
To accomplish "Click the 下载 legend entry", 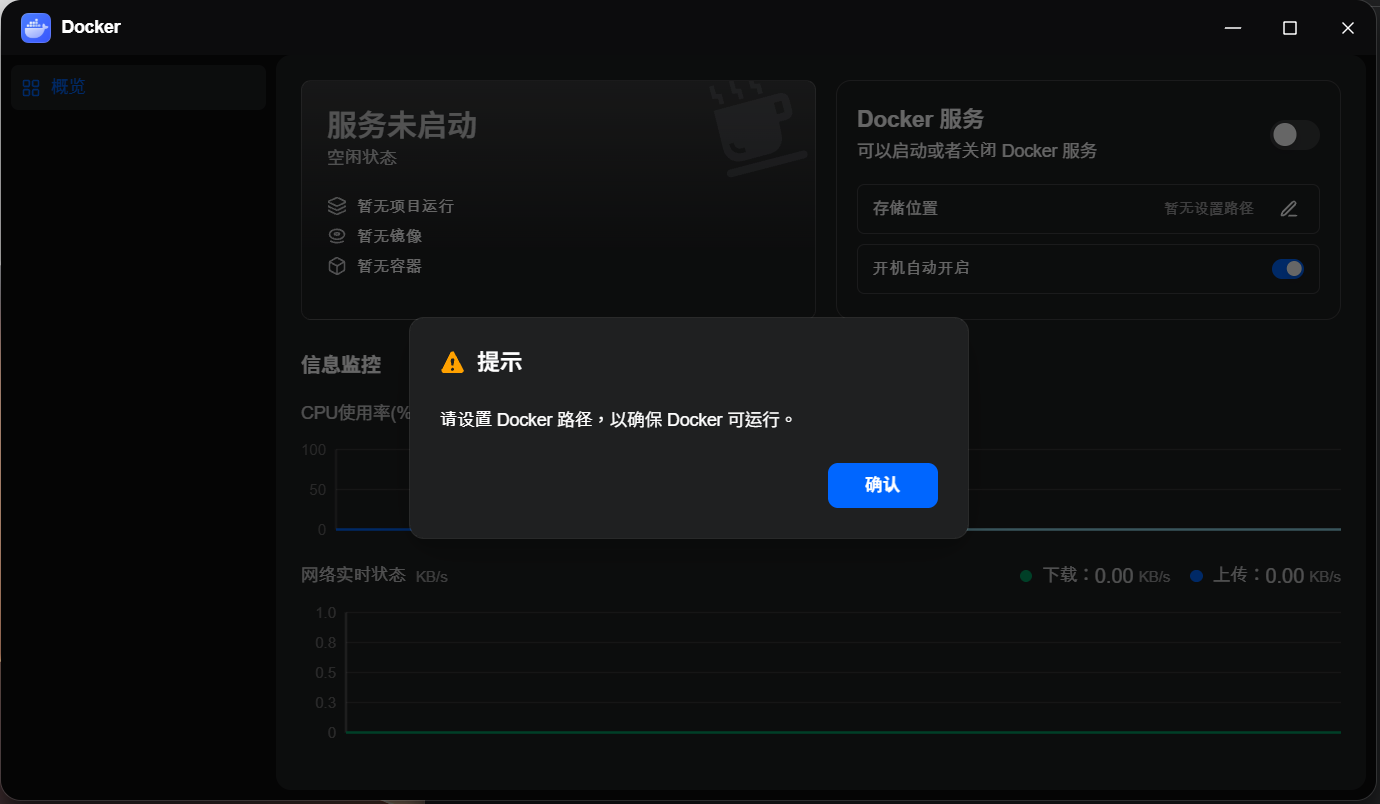I will [x=1094, y=576].
